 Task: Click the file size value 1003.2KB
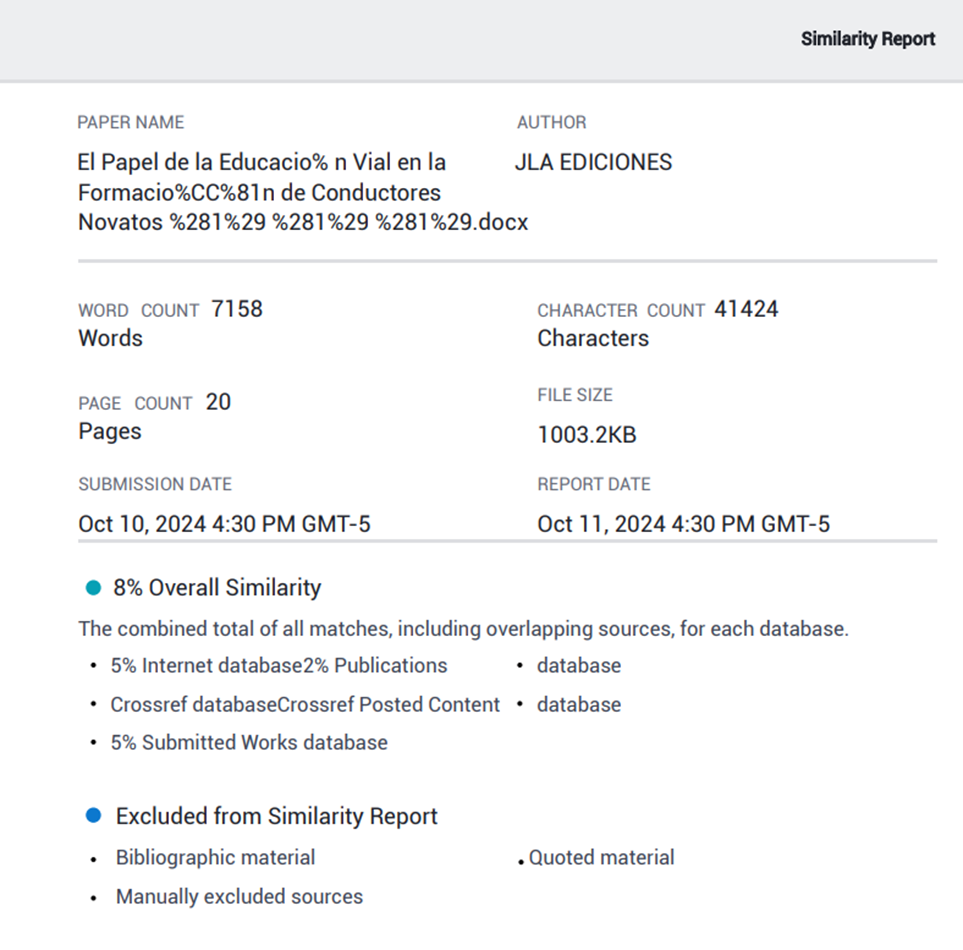coord(587,435)
